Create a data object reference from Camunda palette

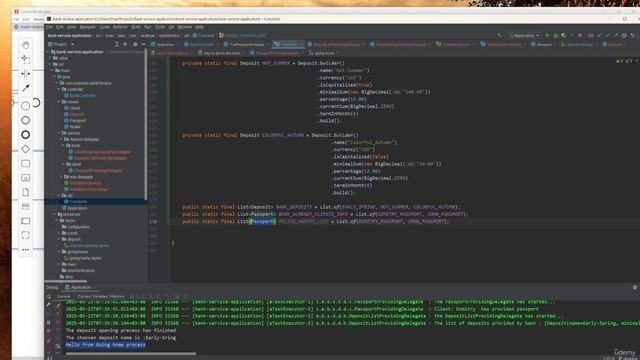point(25,192)
